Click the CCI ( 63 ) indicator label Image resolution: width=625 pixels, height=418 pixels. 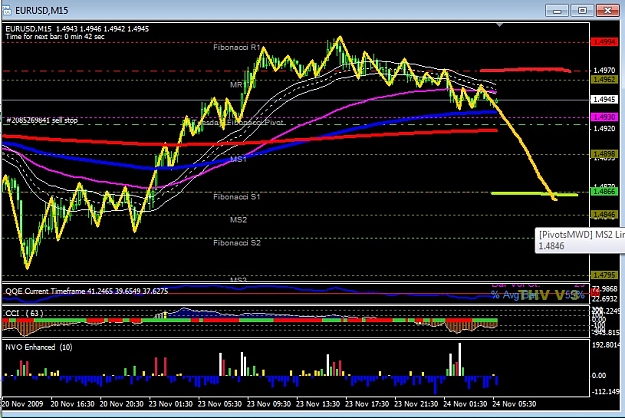[x=24, y=313]
